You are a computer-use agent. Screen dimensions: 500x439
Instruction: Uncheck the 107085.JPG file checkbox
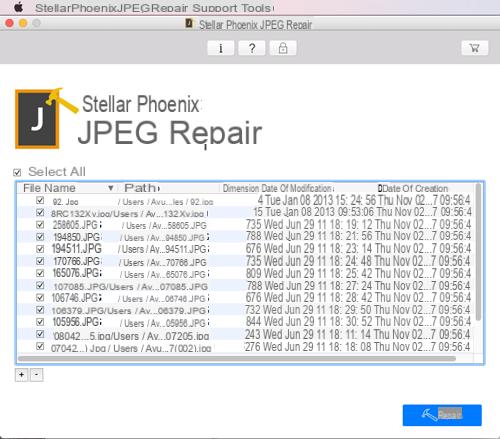(40, 285)
